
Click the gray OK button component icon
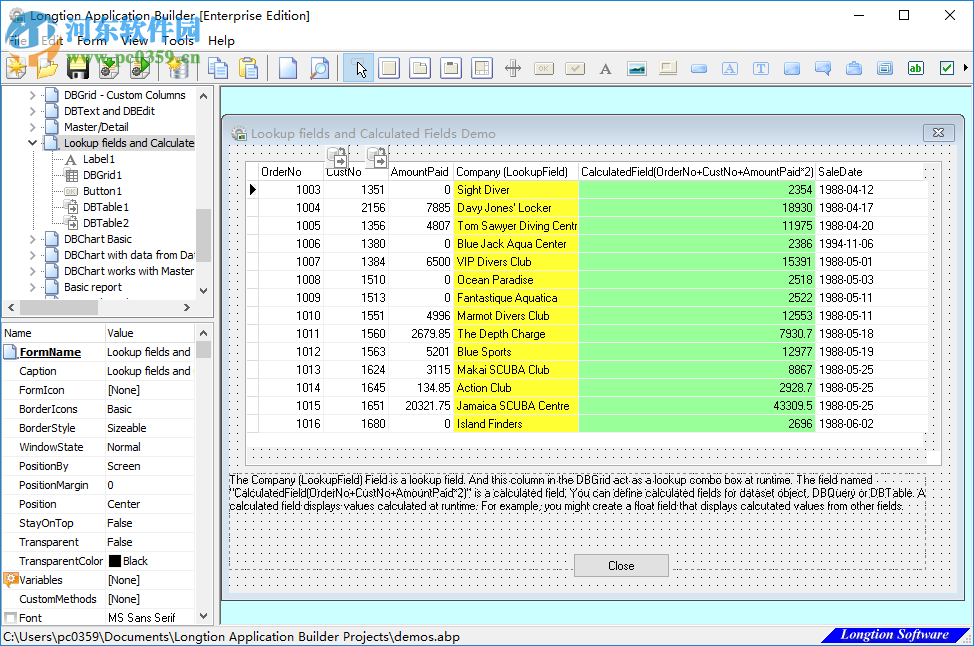(x=542, y=68)
